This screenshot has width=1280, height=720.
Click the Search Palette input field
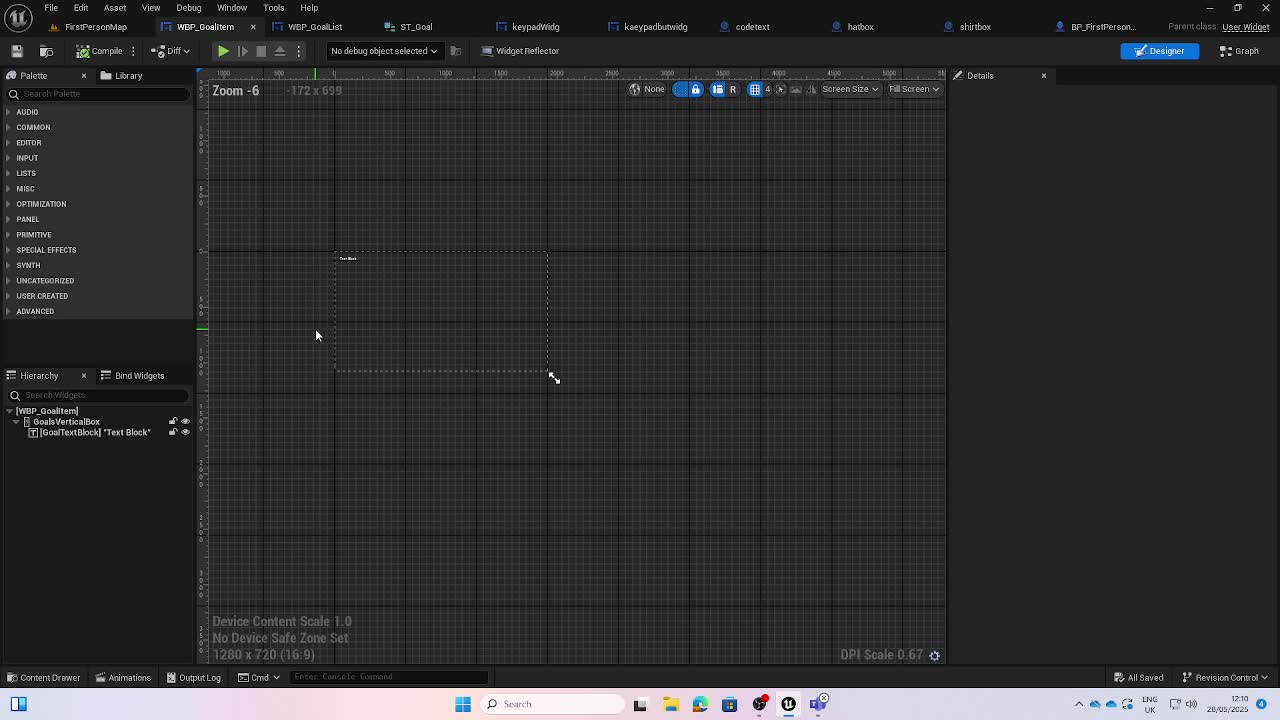100,94
